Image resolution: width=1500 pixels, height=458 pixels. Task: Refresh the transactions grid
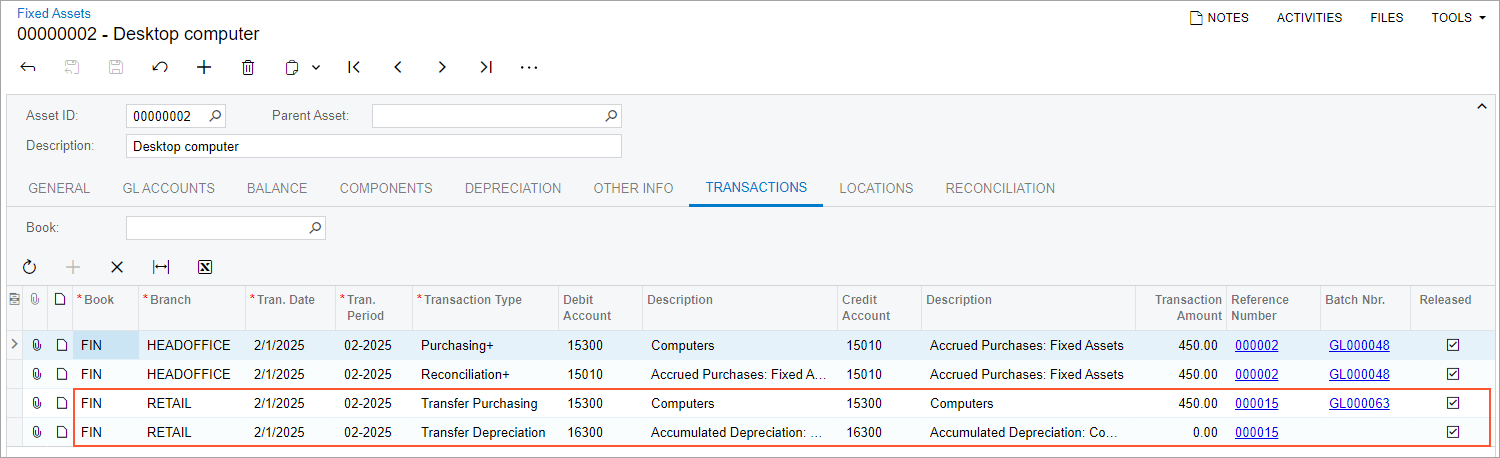point(29,267)
